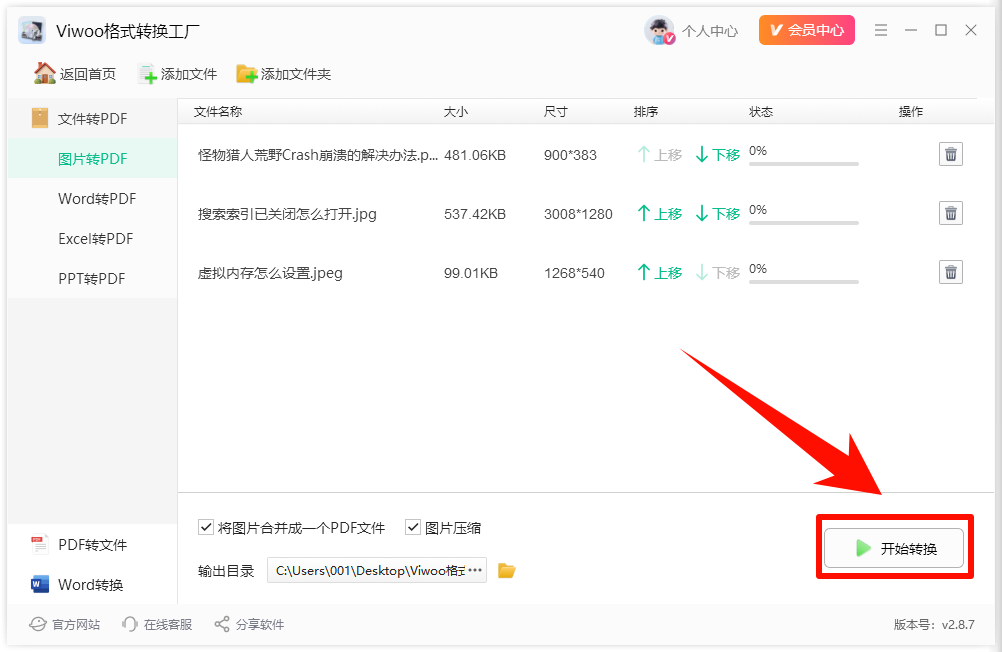Image resolution: width=1002 pixels, height=652 pixels.
Task: Delete the 怪物猎人荒野Crash file with trash icon
Action: 951,154
